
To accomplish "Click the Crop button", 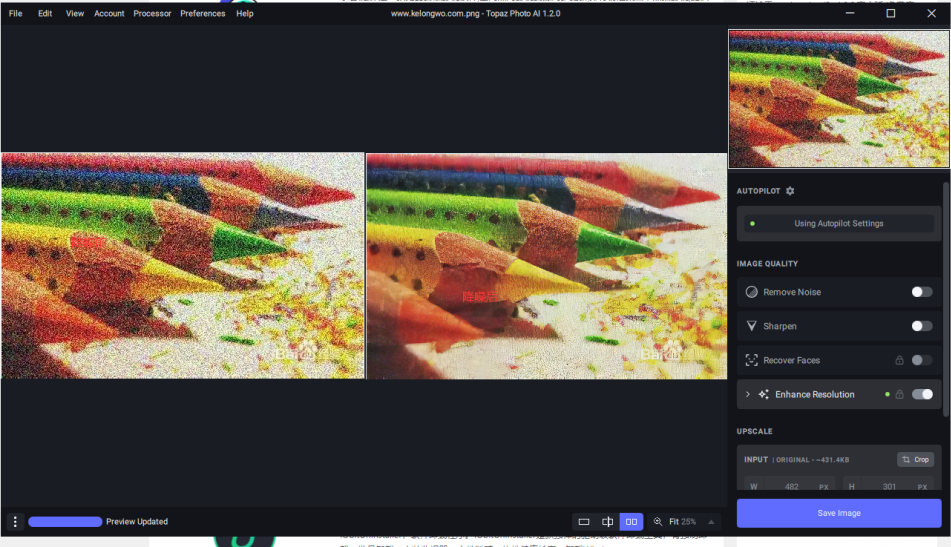I will [915, 460].
